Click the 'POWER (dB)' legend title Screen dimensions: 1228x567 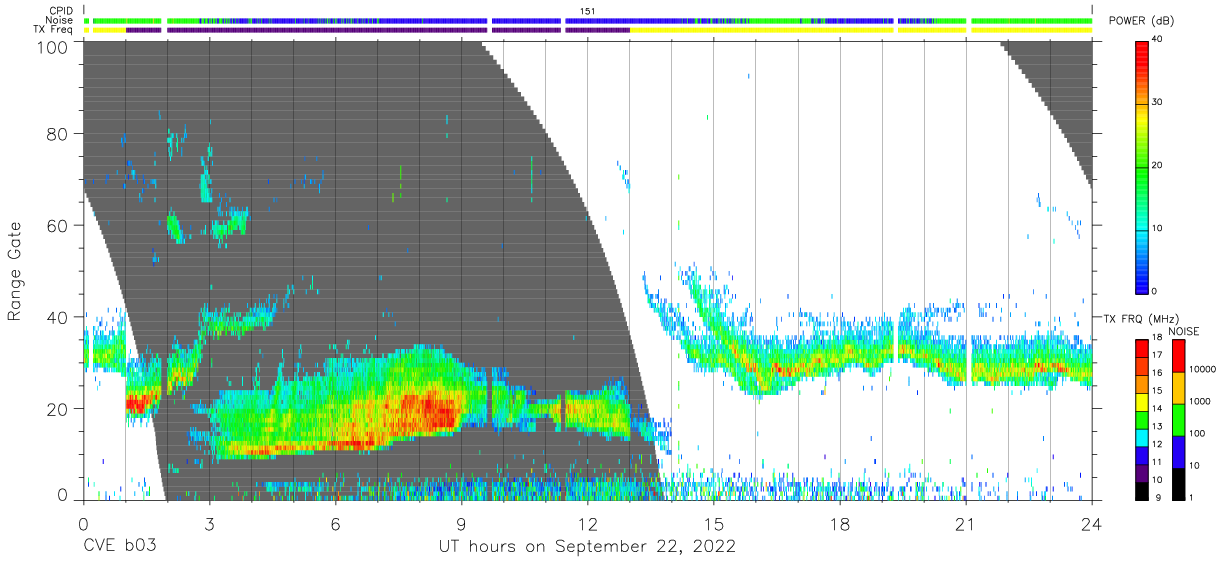pyautogui.click(x=1141, y=21)
